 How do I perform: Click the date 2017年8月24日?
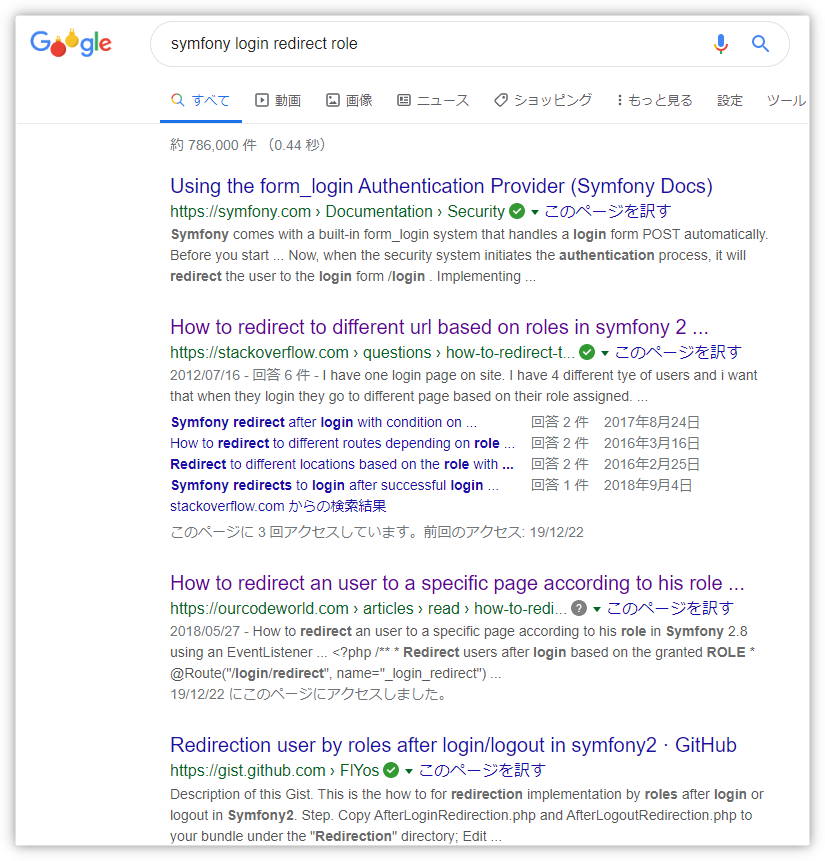click(651, 422)
